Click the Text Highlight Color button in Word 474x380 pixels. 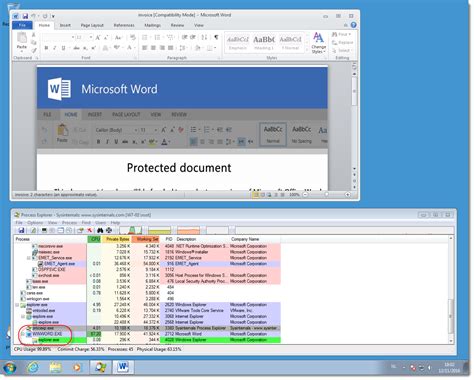pyautogui.click(x=117, y=48)
